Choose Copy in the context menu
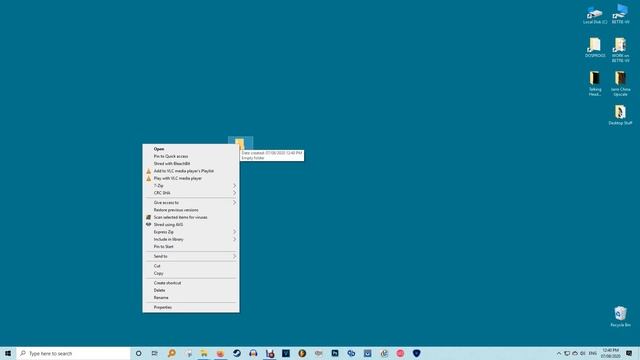640x360 pixels. (191, 273)
